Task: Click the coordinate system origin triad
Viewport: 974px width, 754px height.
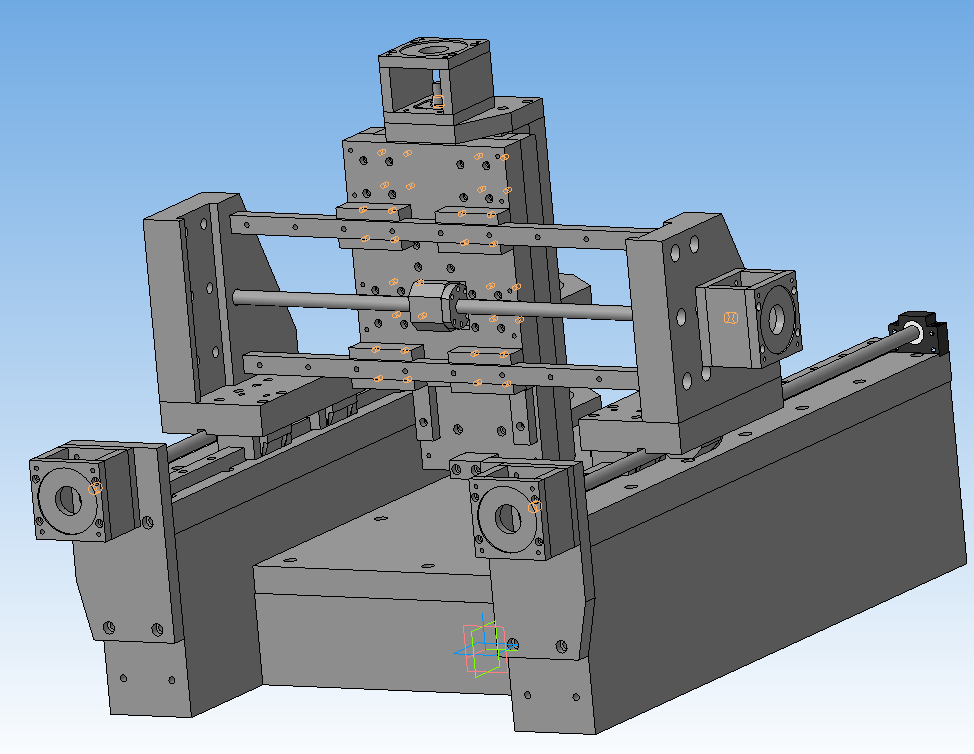Action: click(486, 646)
